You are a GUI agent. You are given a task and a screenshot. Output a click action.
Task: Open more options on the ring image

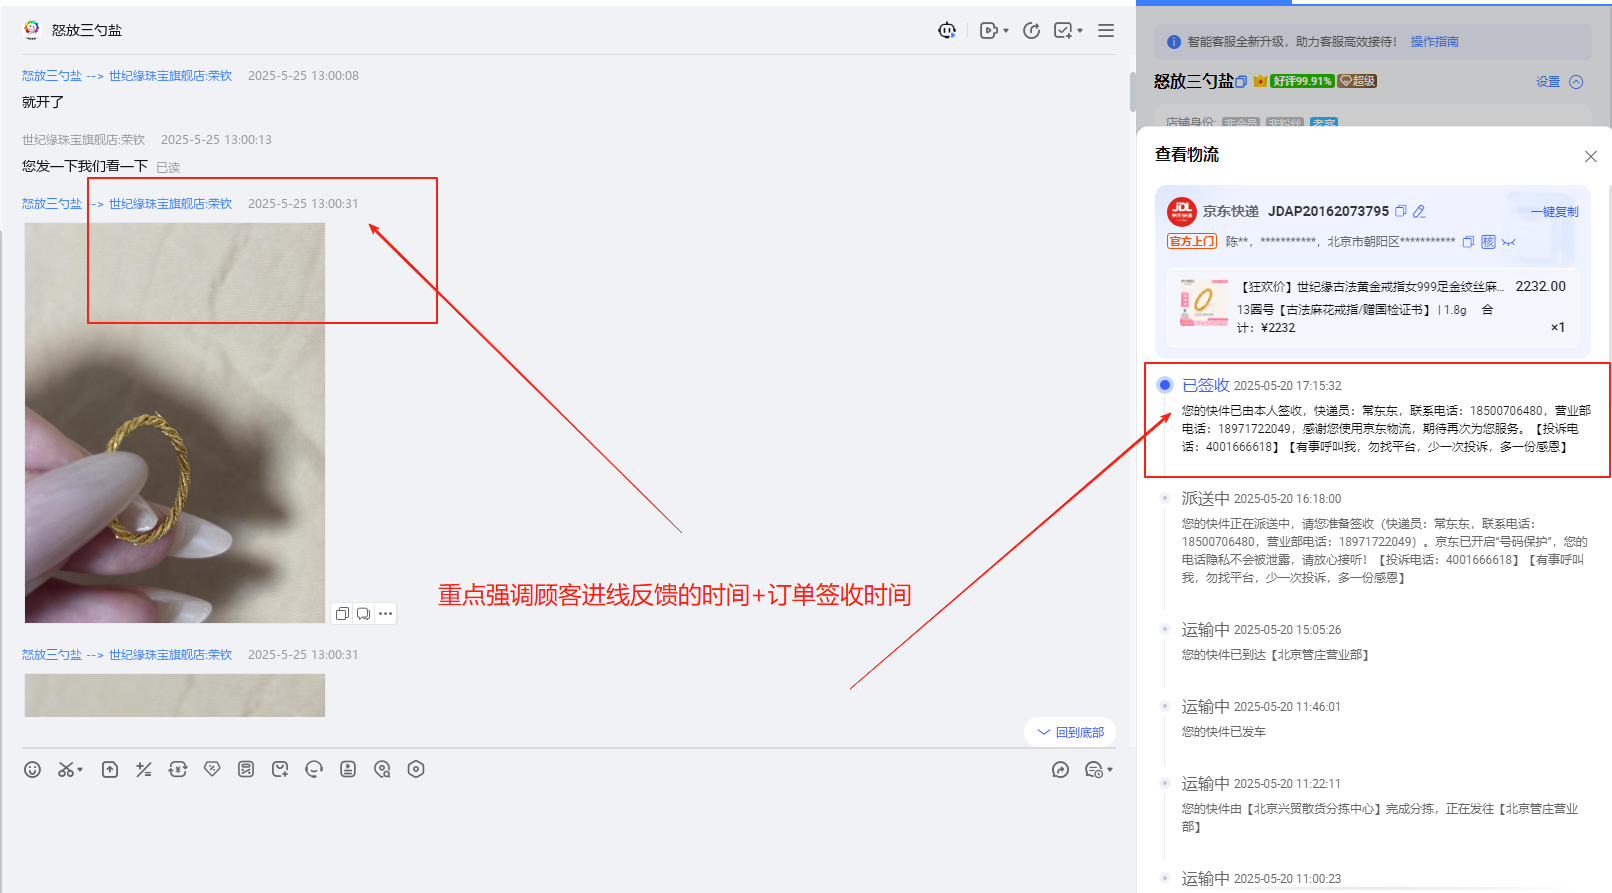[x=386, y=613]
